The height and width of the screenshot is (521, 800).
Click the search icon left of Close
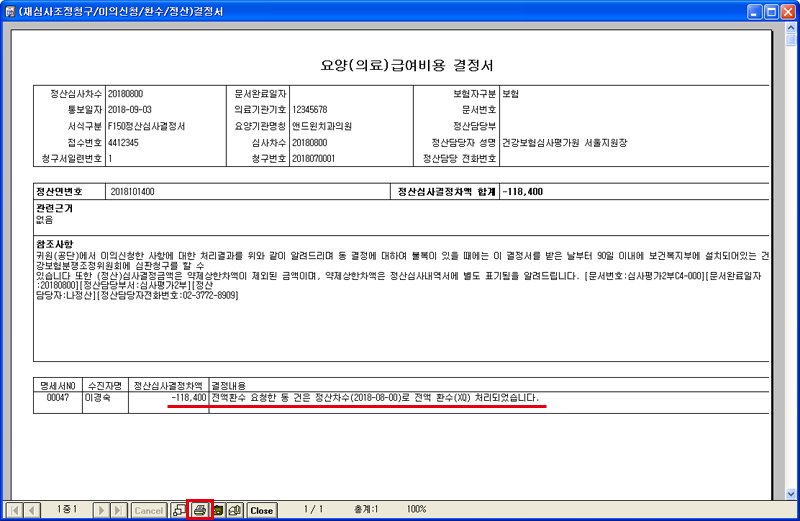(236, 510)
